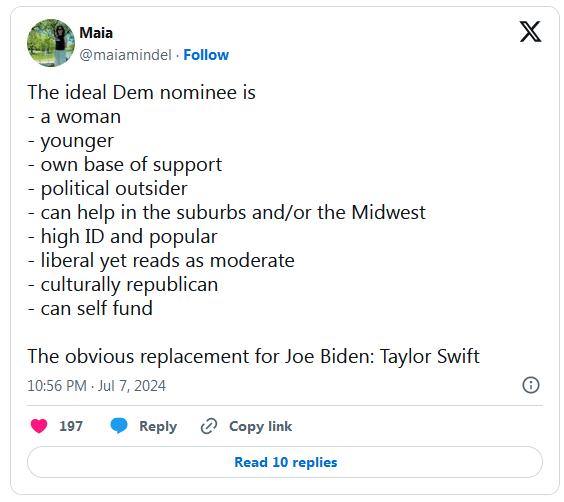The width and height of the screenshot is (564, 502).
Task: Open the display name Maia
Action: tap(96, 33)
